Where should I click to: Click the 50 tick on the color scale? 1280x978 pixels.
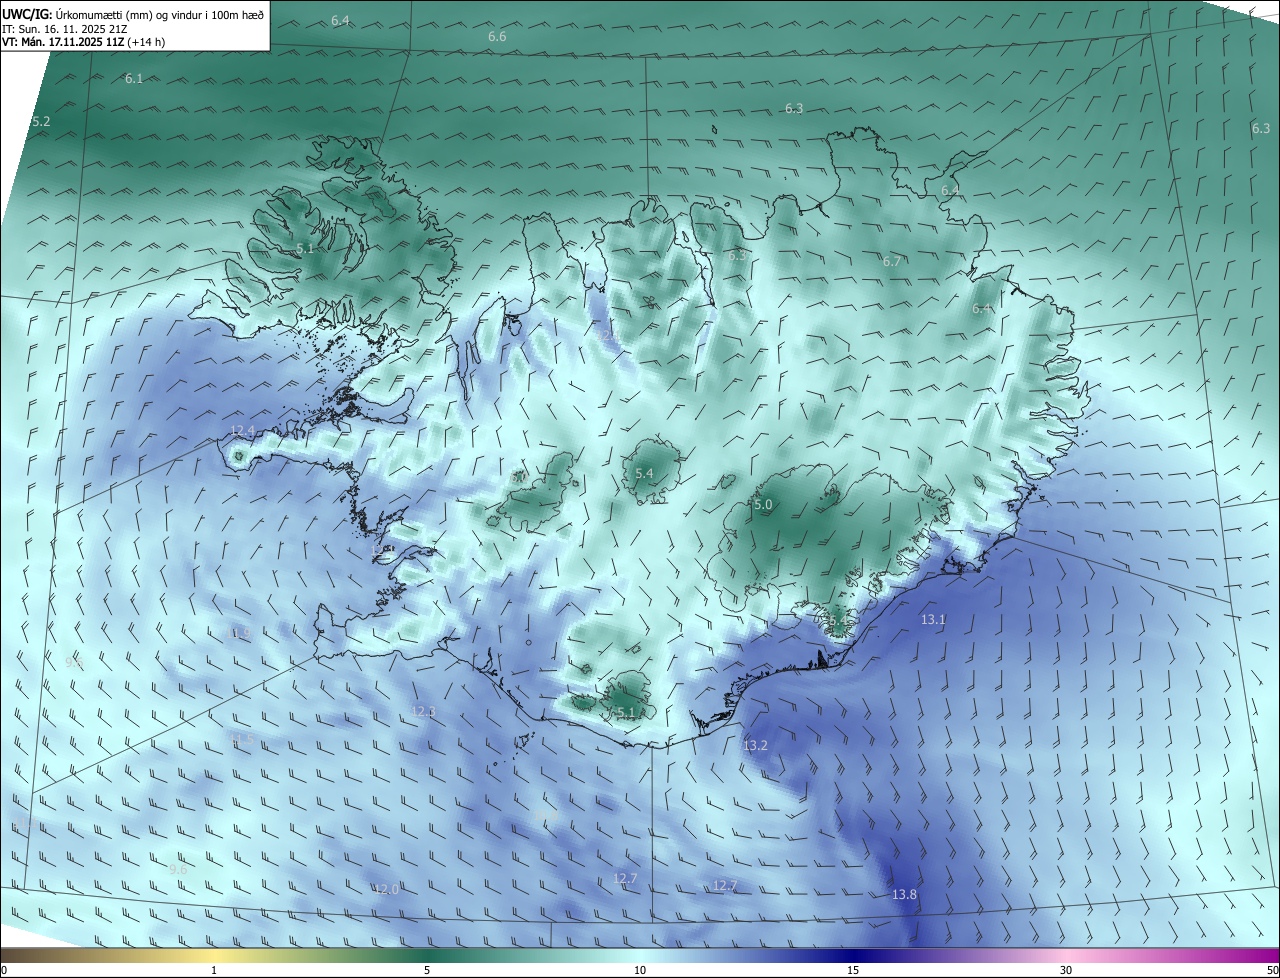[x=1272, y=971]
